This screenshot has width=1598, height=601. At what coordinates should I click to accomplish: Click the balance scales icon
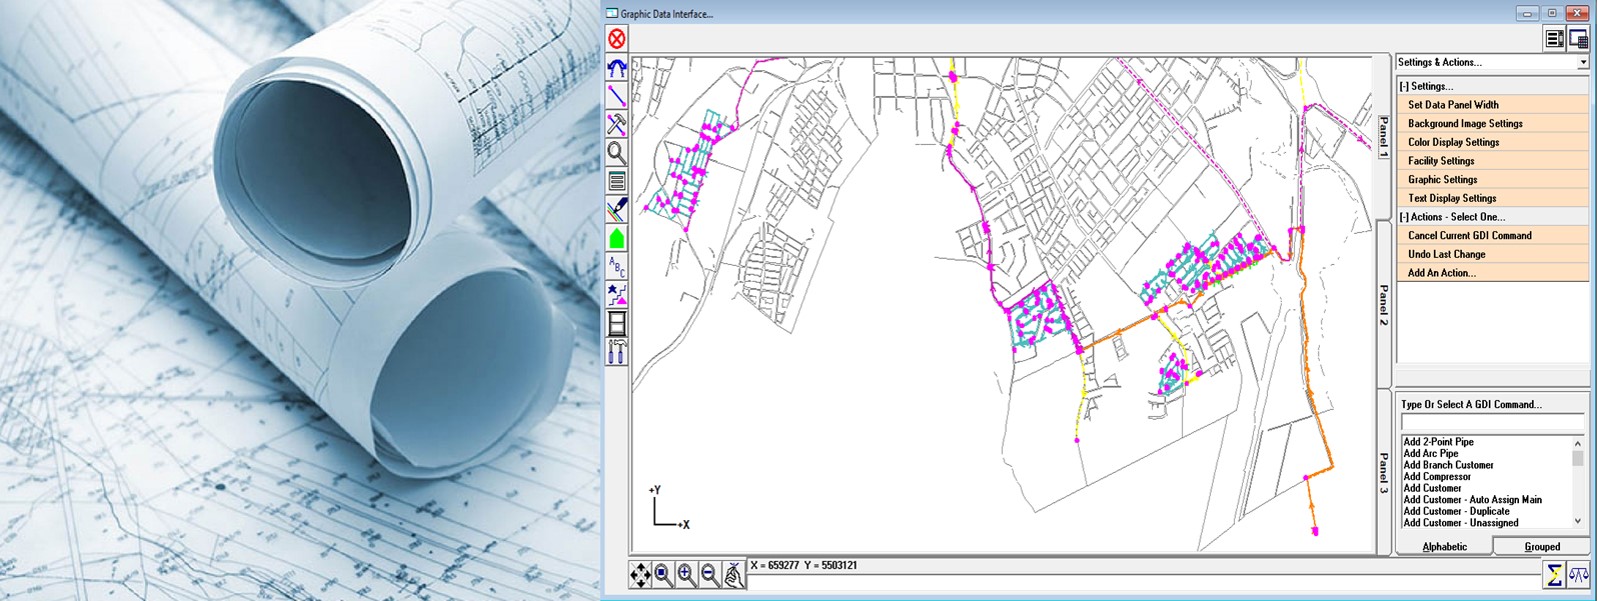tap(1578, 575)
